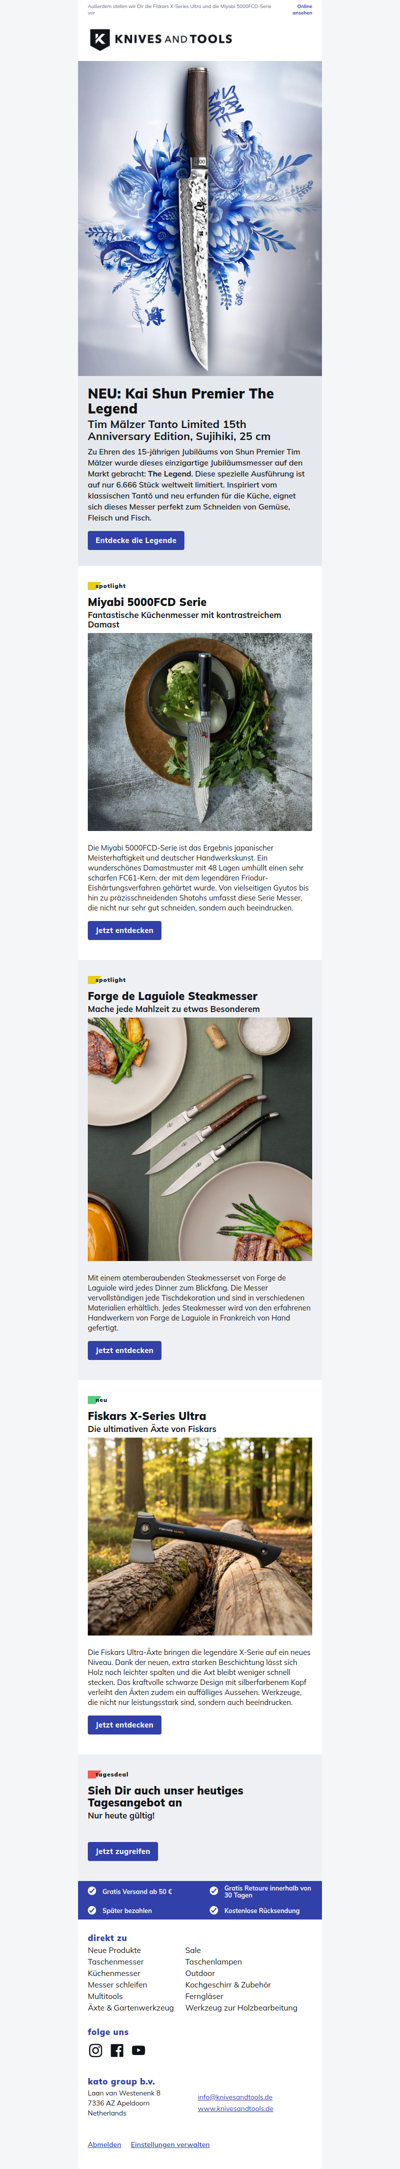This screenshot has width=400, height=2169.
Task: Open the 'Einstellungen verwalten' link
Action: [170, 2144]
